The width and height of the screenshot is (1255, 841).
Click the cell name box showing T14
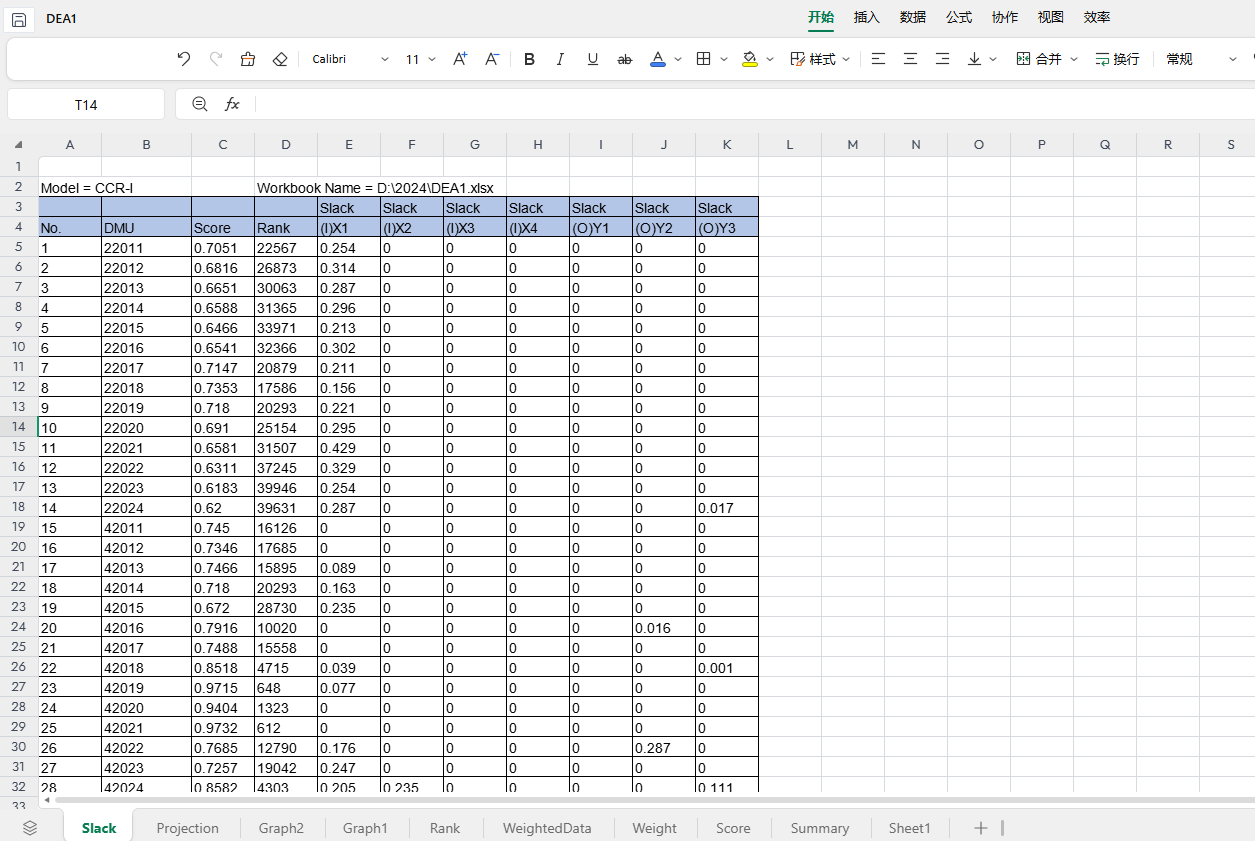coord(86,104)
